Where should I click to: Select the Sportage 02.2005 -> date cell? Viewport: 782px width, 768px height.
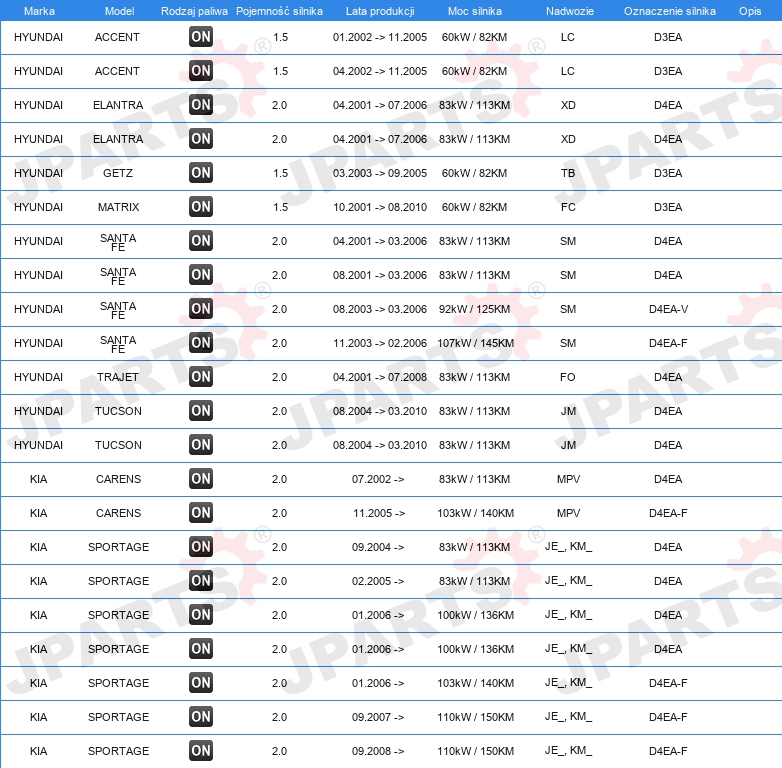coord(378,581)
